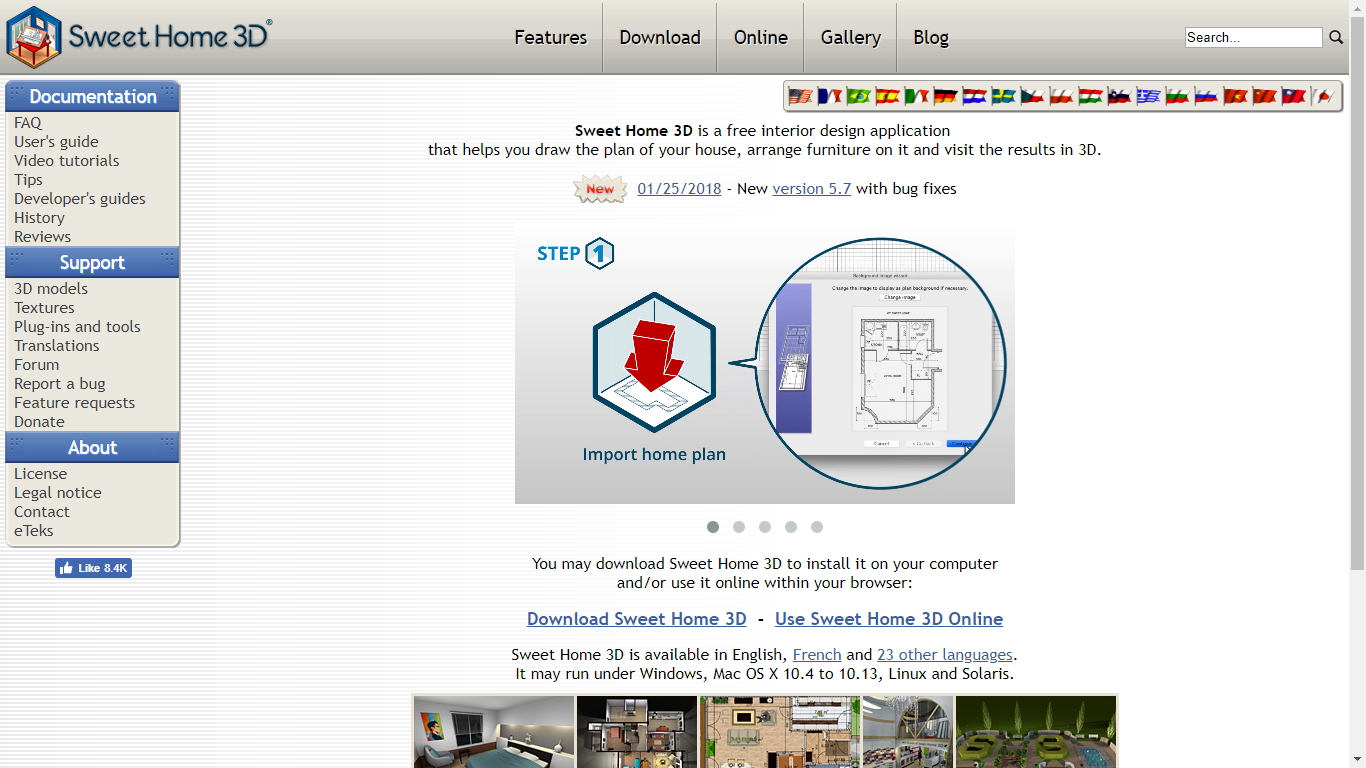
Task: Select the last carousel dot
Action: coord(817,527)
